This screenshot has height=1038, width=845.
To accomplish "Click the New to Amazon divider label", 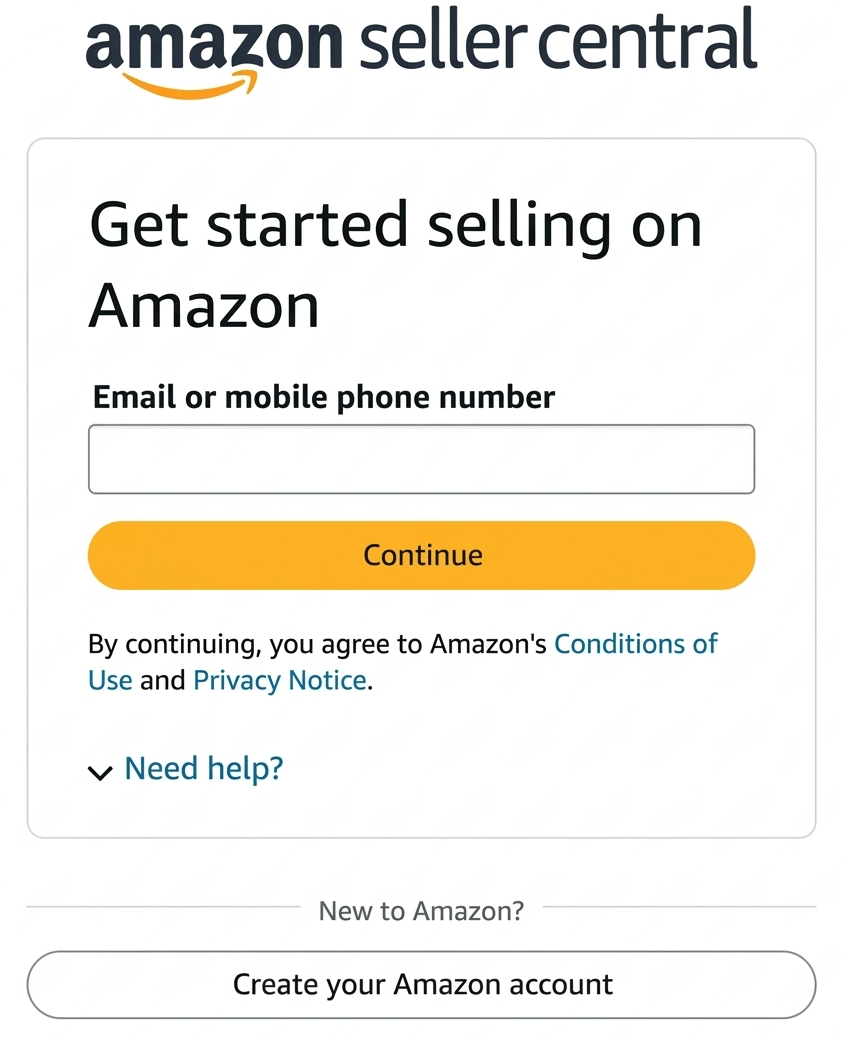I will [x=421, y=911].
